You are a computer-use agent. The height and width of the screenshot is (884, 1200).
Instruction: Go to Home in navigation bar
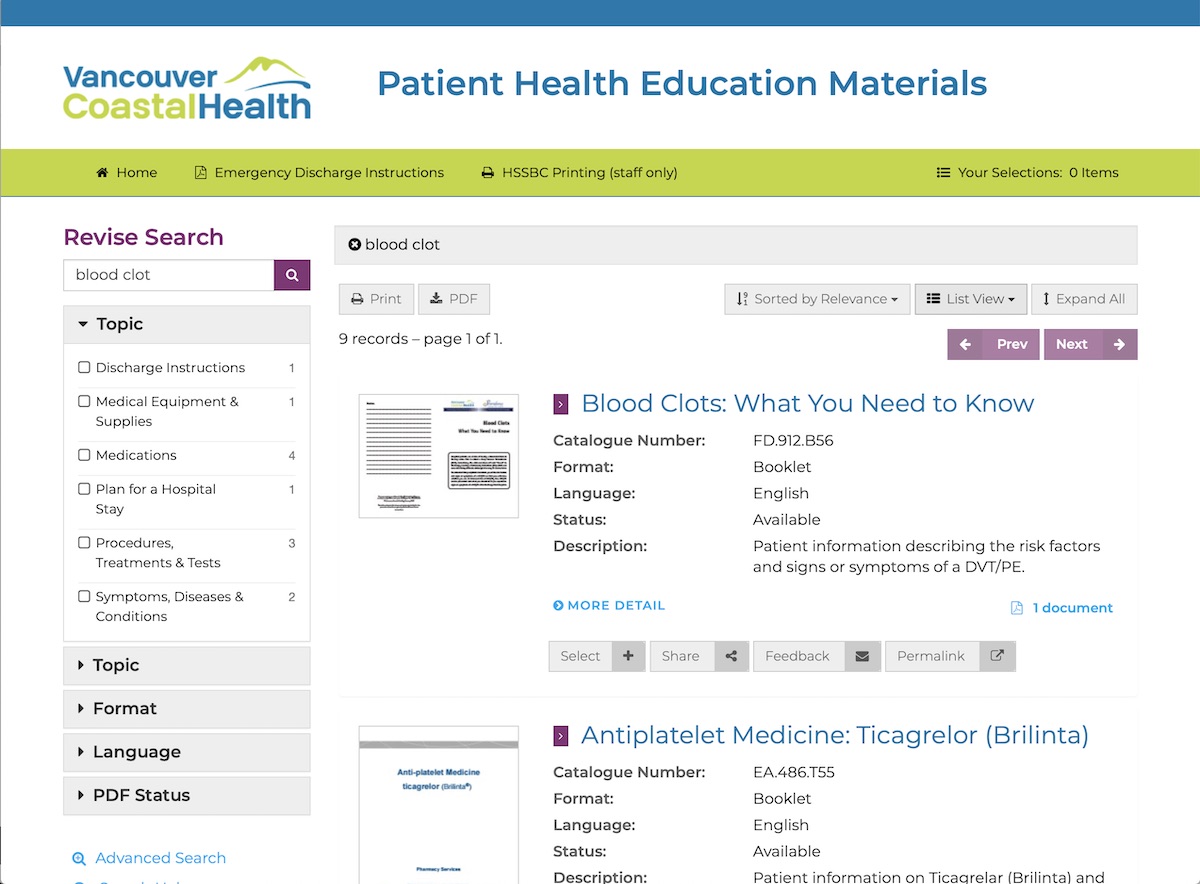click(x=127, y=173)
